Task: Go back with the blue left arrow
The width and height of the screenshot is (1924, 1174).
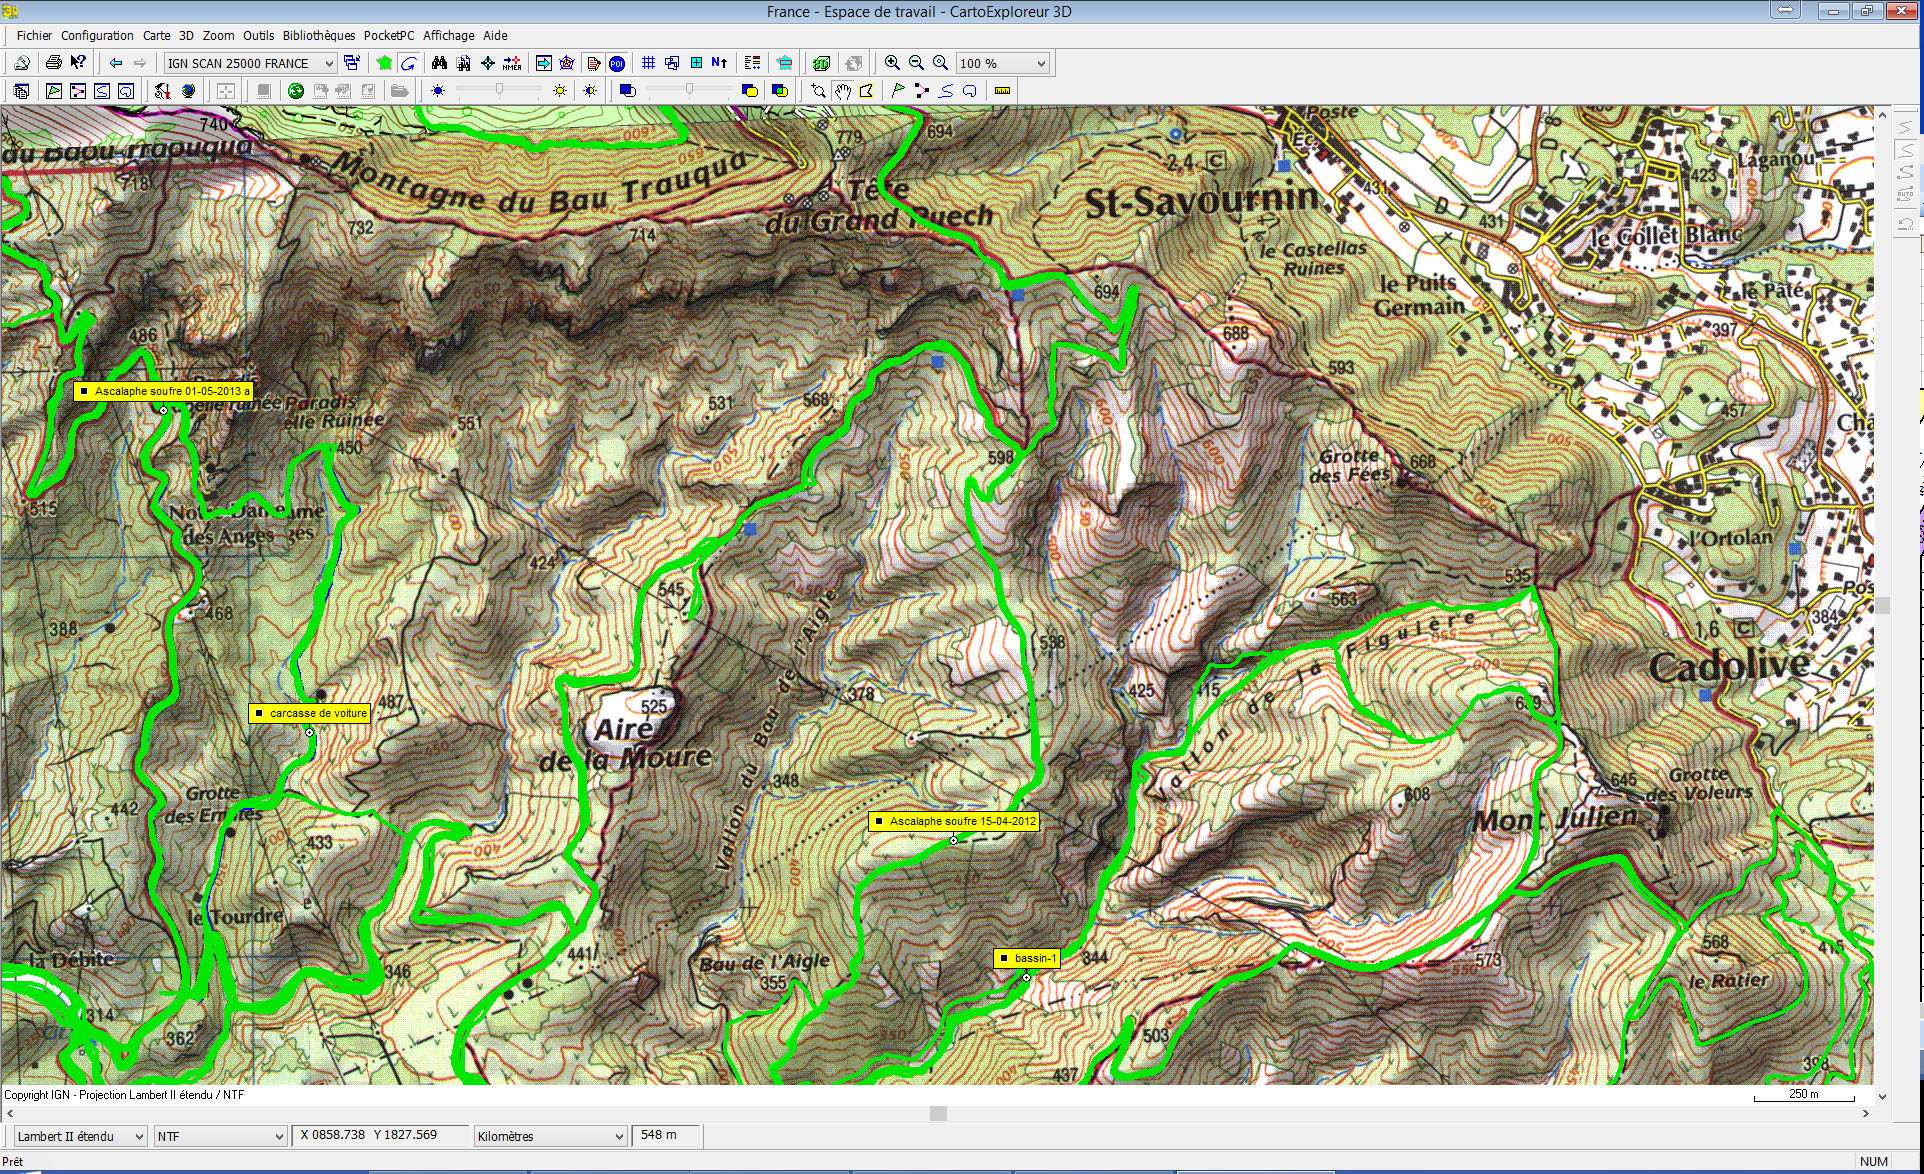Action: 116,63
